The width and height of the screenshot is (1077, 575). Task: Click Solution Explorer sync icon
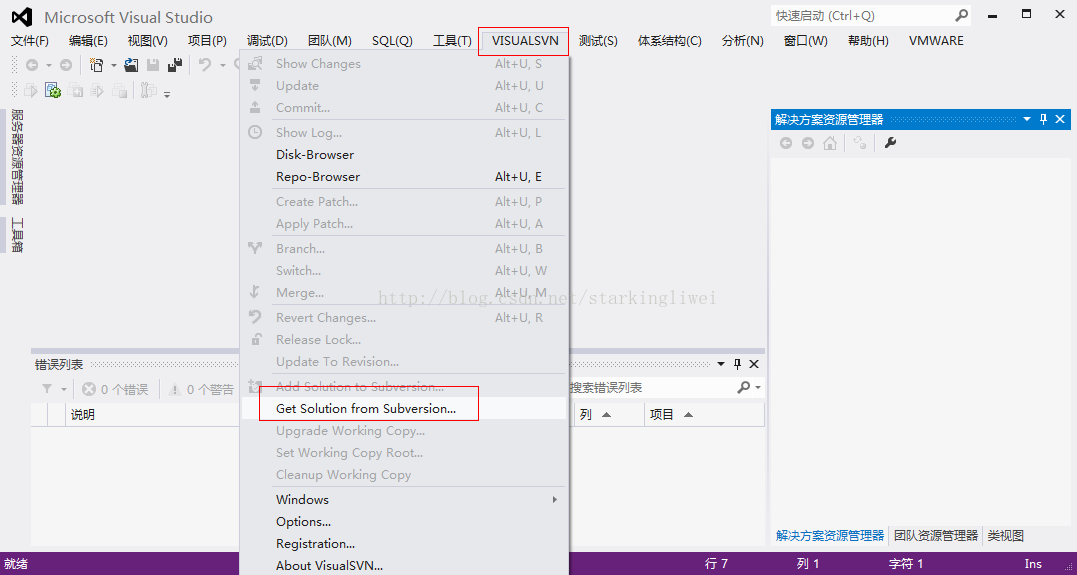pyautogui.click(x=859, y=143)
